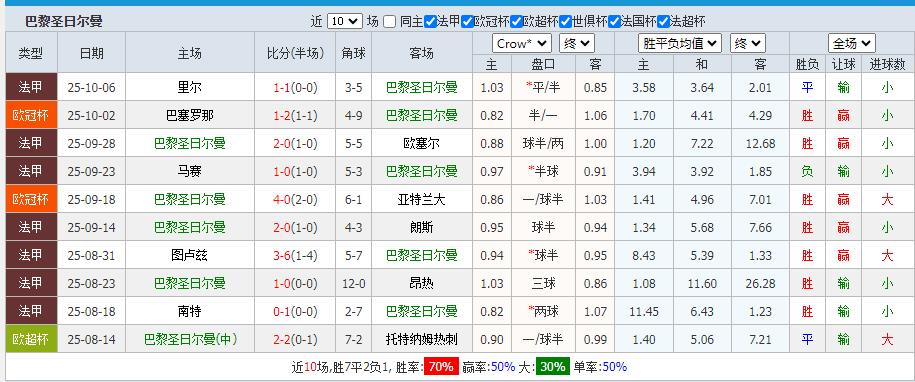Click odds value 11.45
This screenshot has width=915, height=382.
[644, 311]
